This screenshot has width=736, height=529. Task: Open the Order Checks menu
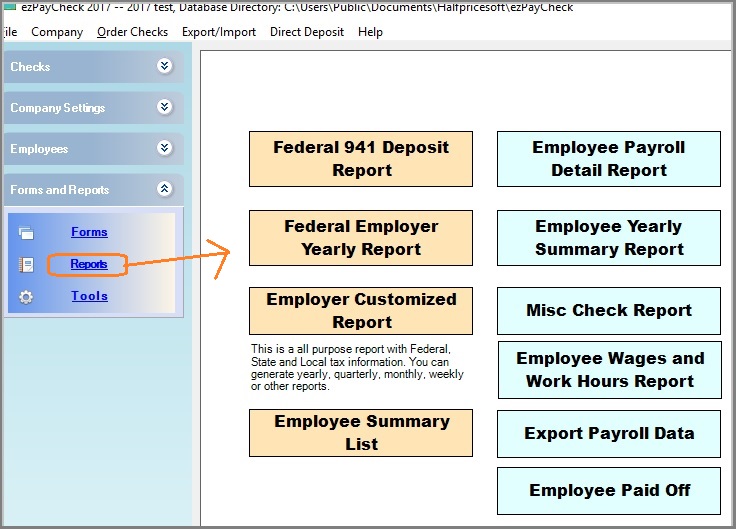pos(132,32)
